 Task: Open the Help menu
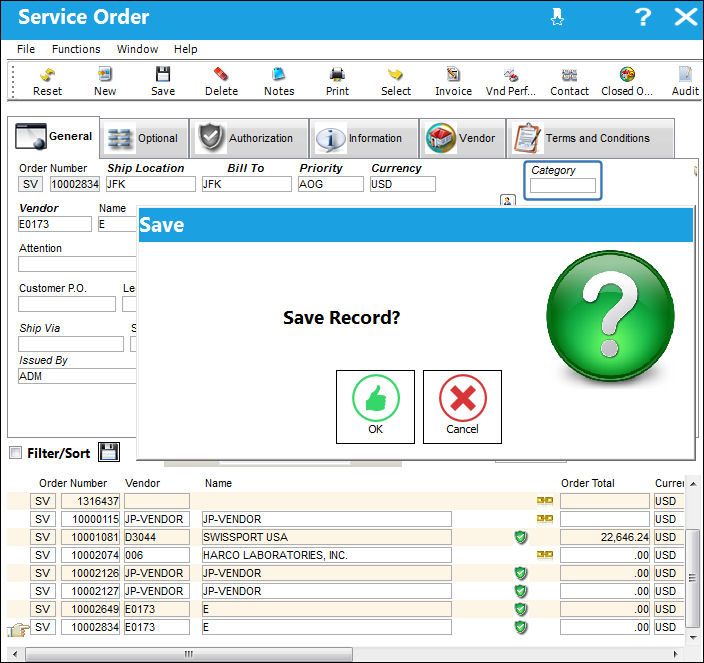[185, 49]
